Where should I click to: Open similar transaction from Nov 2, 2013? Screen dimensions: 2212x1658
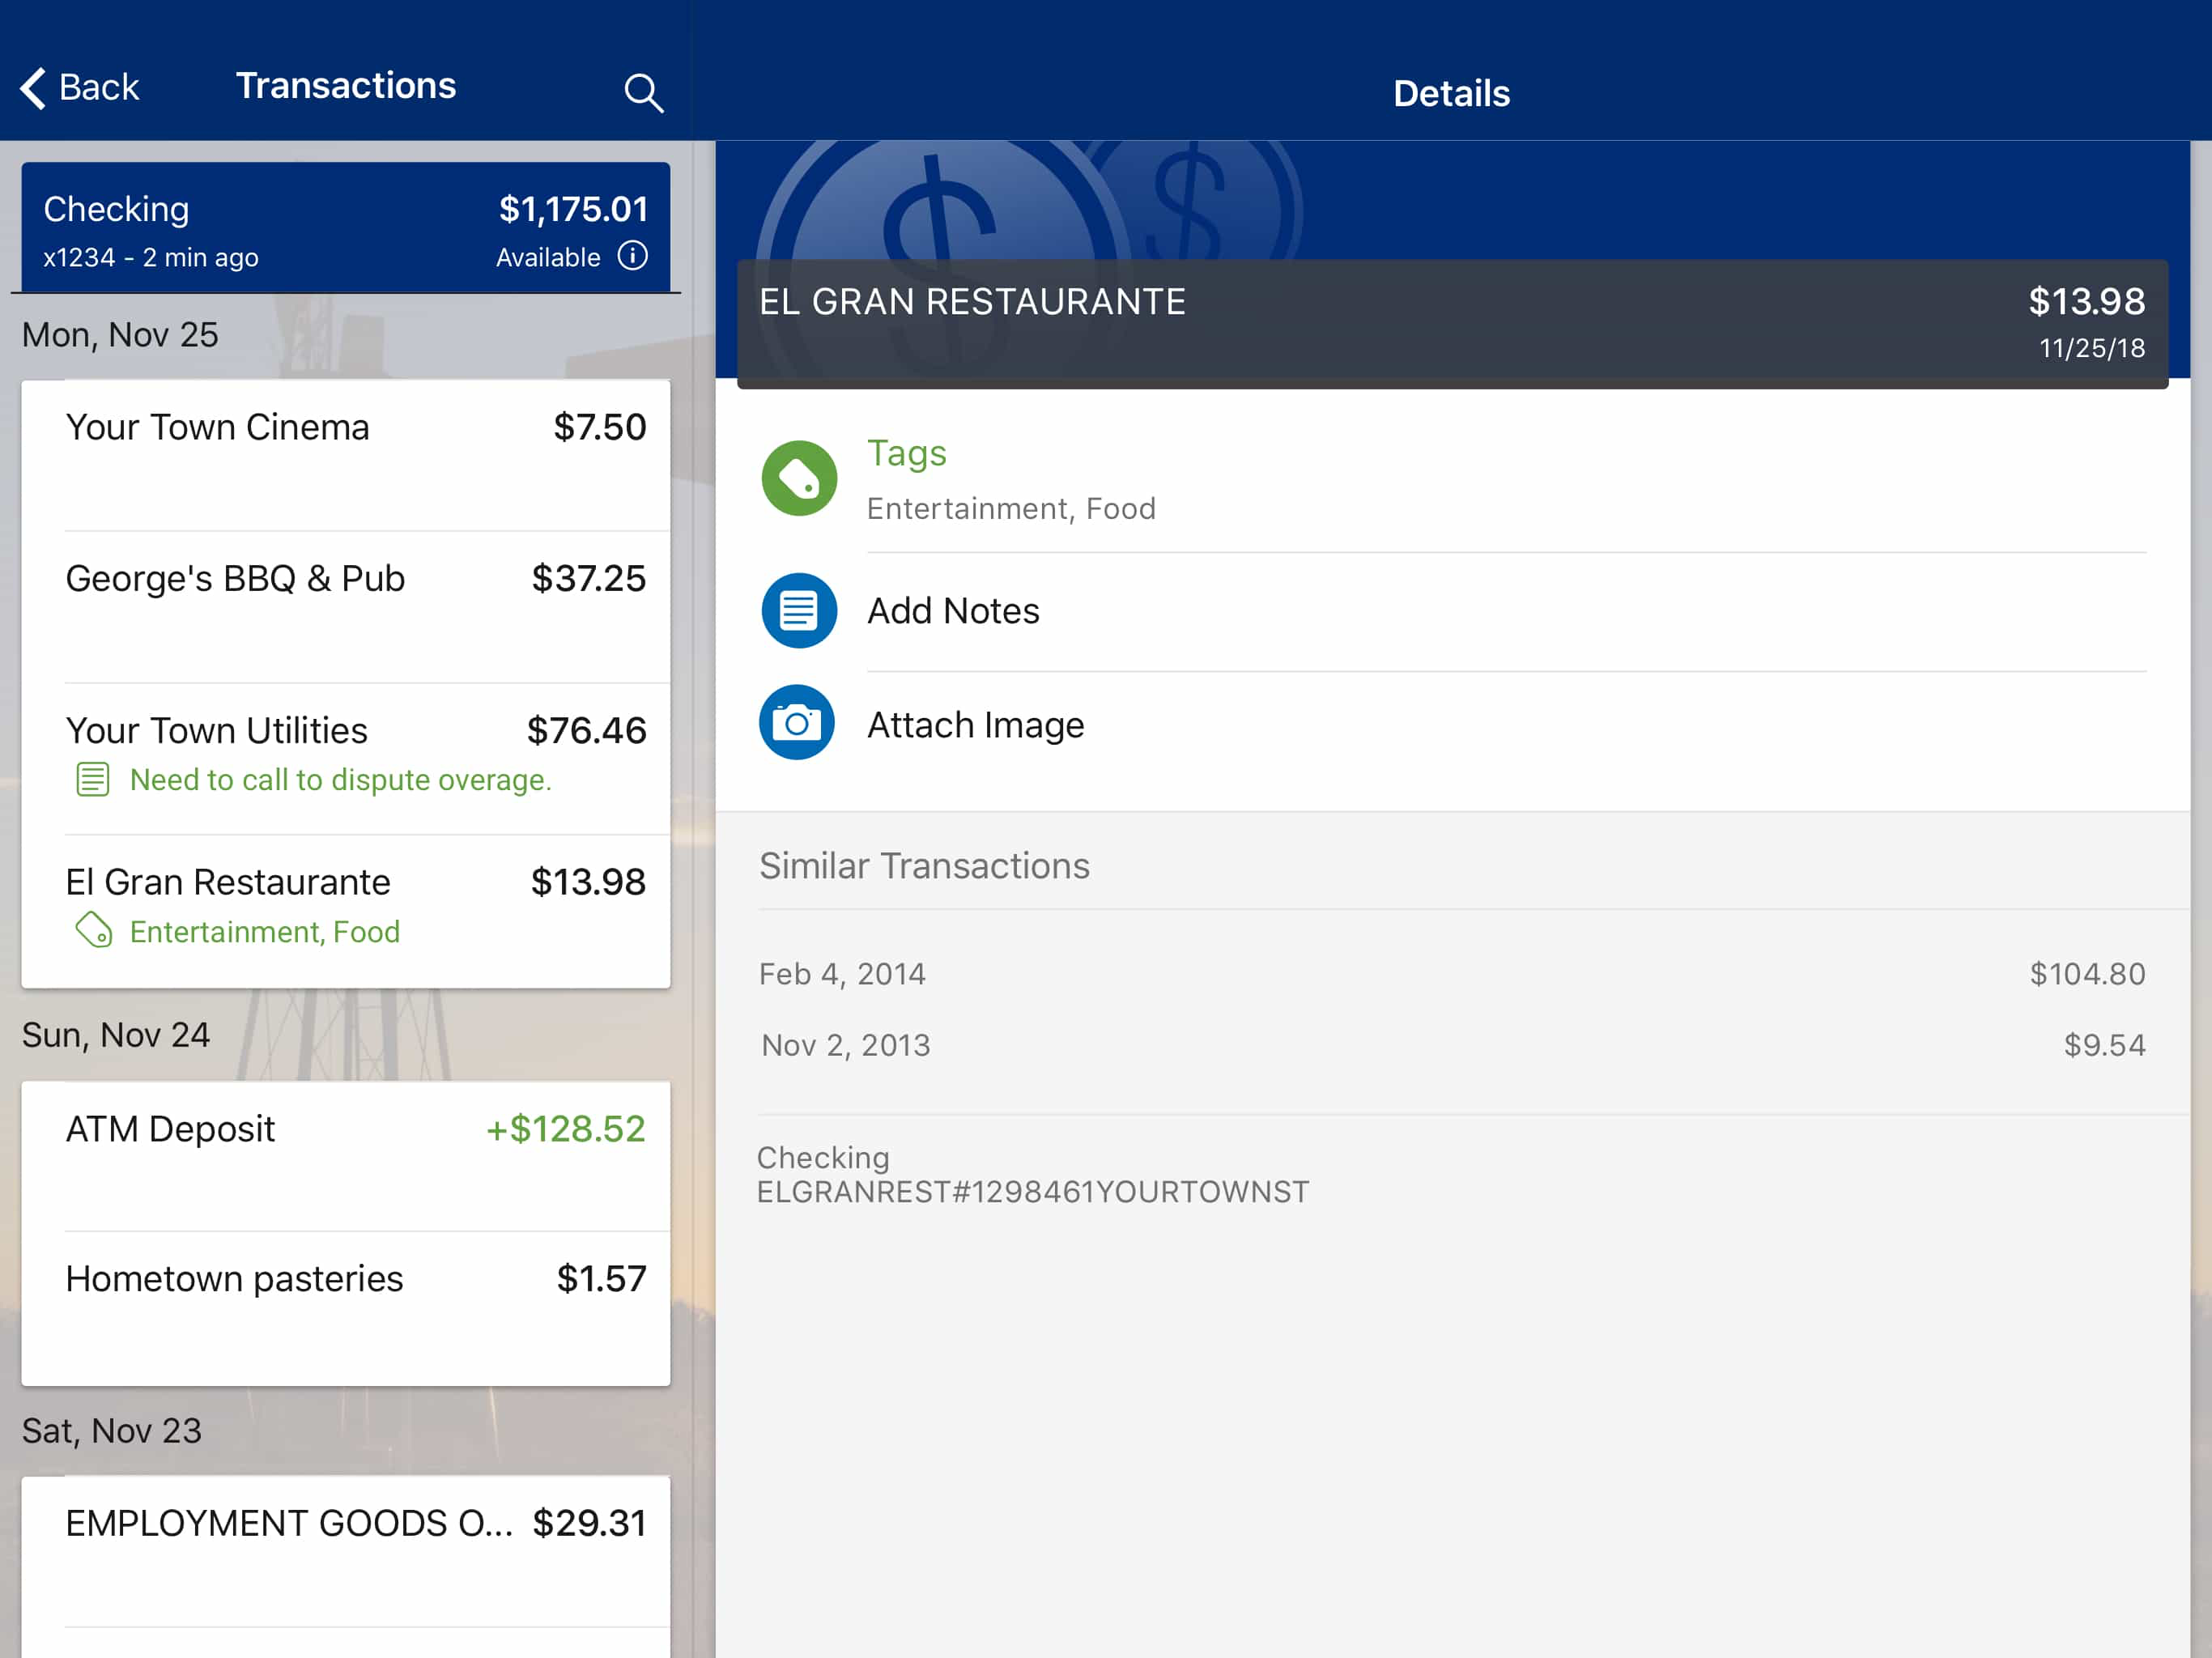point(1453,1046)
